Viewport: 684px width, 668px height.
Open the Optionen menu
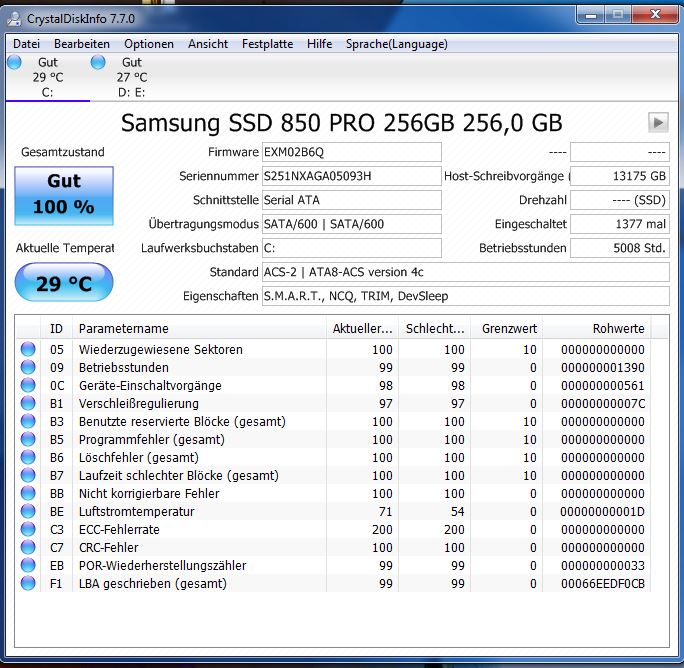point(149,44)
